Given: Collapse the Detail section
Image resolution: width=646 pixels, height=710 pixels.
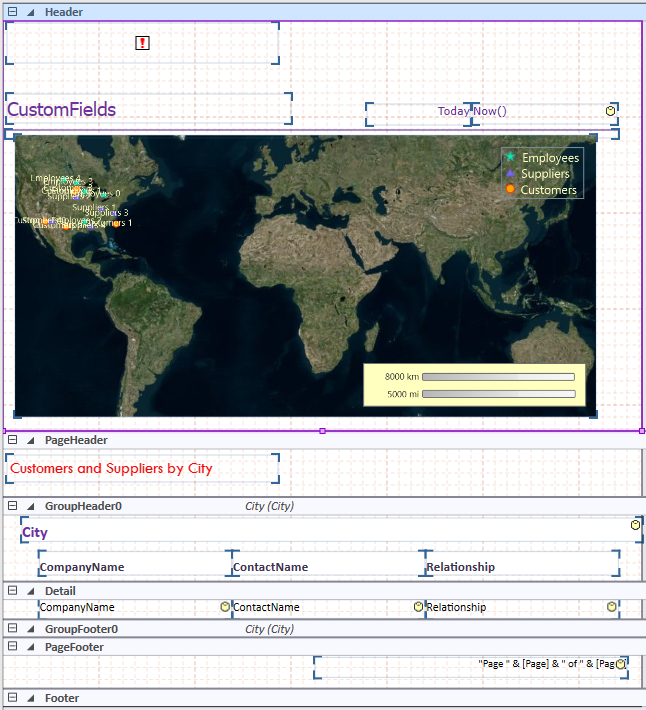Looking at the screenshot, I should tap(13, 591).
